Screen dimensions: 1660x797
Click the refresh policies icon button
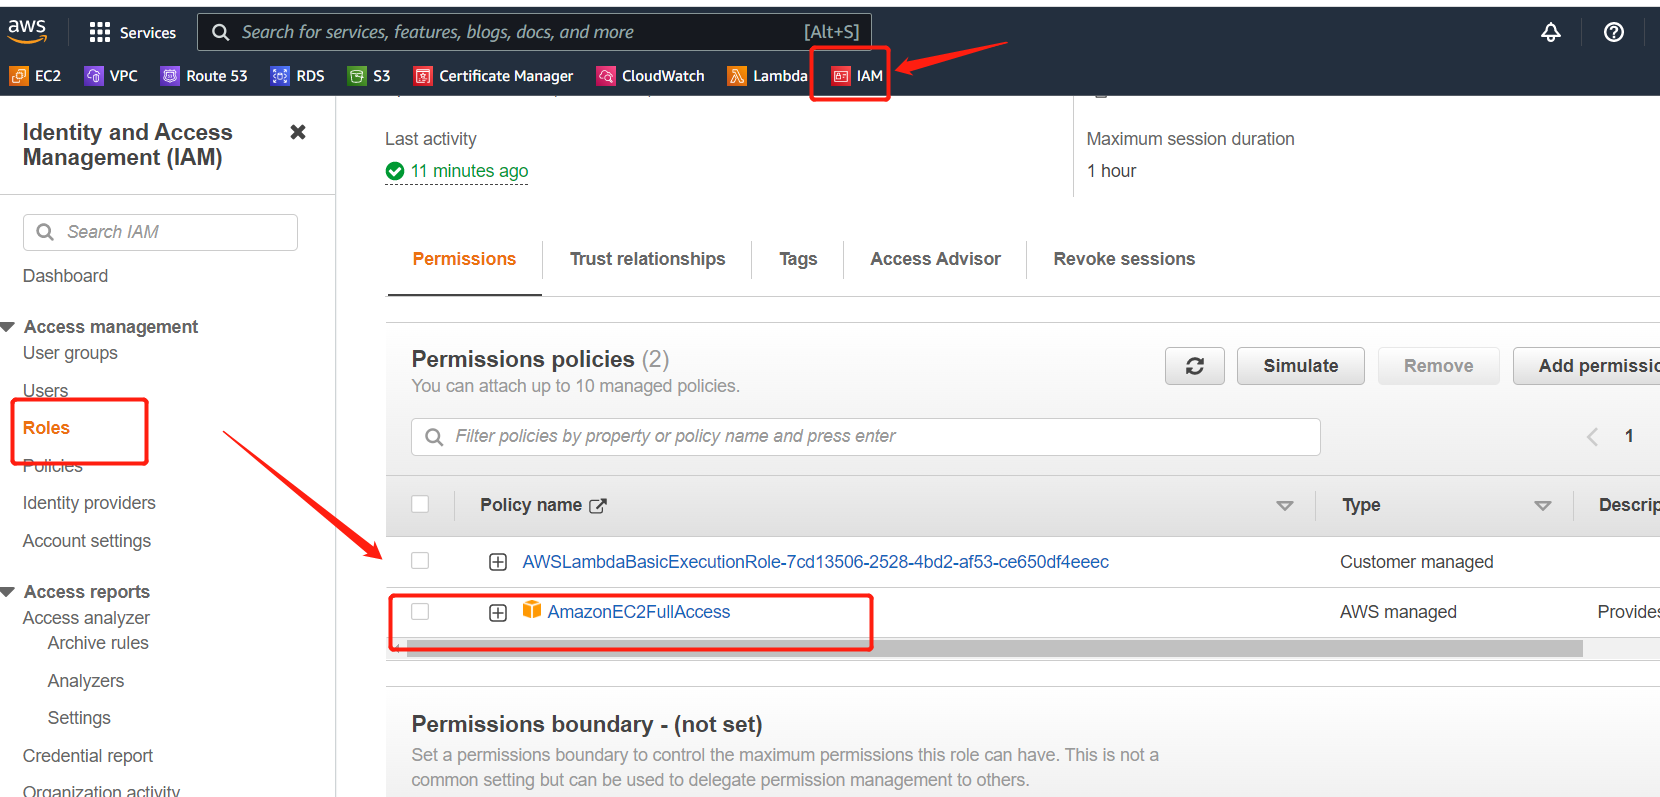pos(1194,366)
